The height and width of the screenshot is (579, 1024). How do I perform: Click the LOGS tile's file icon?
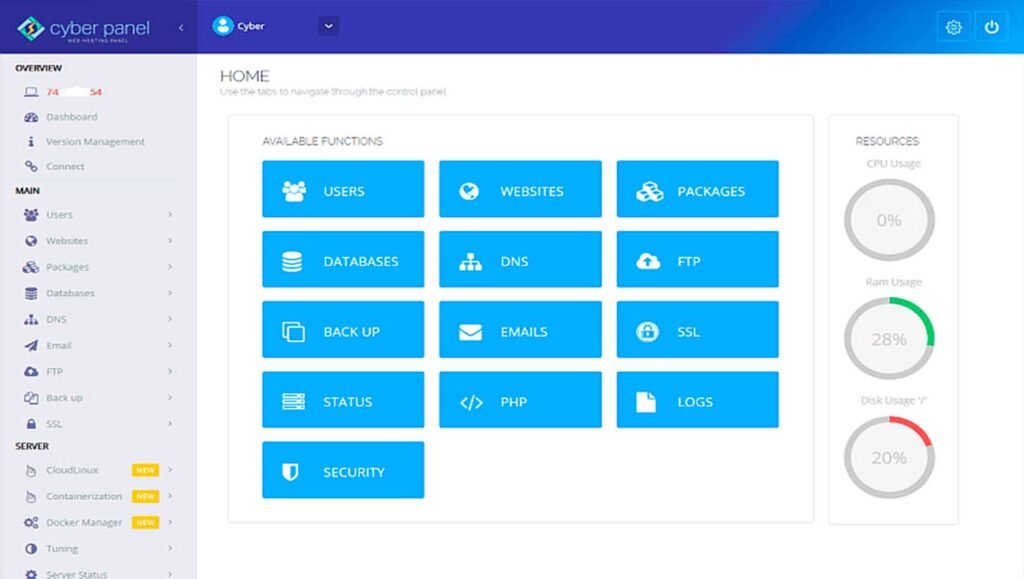click(646, 401)
